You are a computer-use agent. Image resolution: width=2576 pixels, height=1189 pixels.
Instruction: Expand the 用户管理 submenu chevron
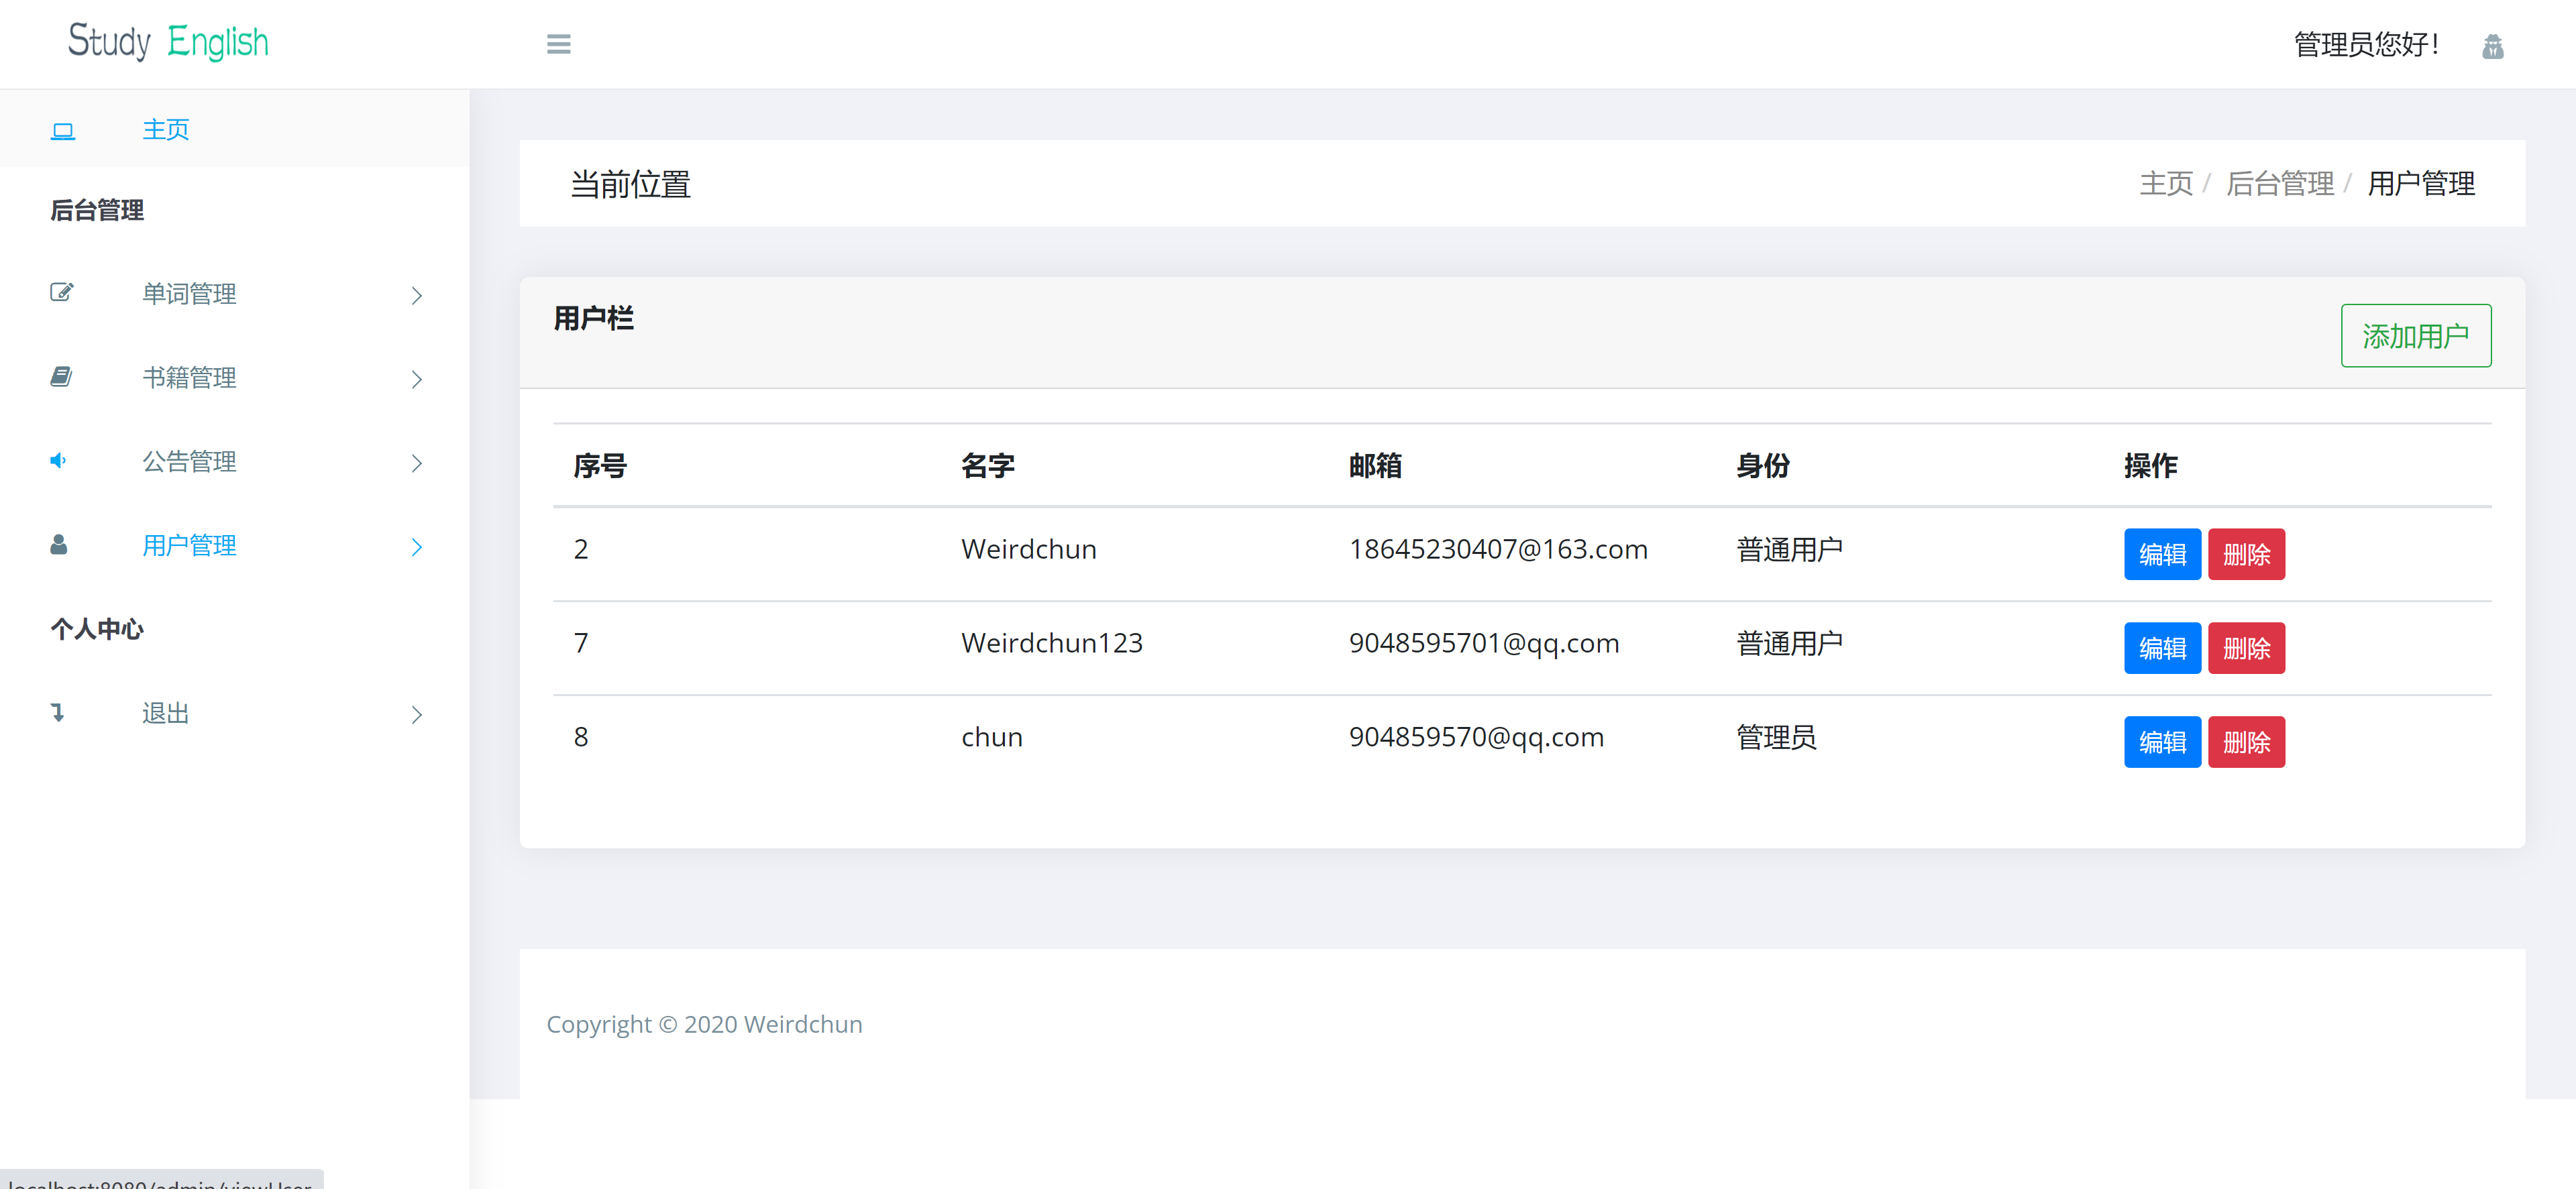(416, 547)
